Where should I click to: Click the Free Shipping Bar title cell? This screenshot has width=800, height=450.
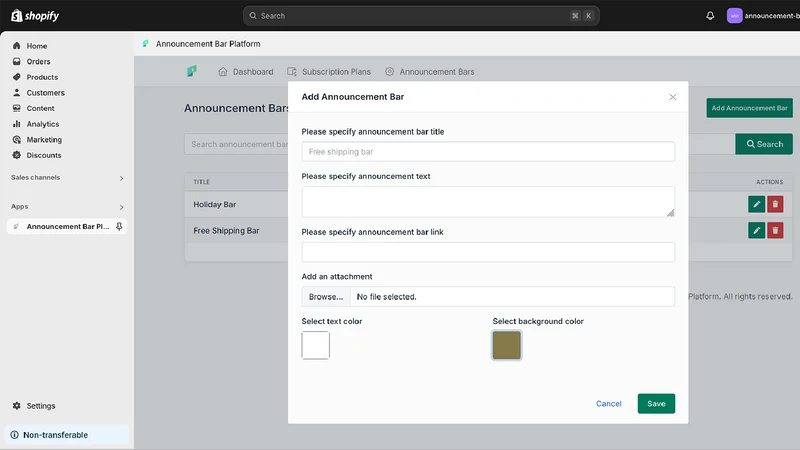point(226,231)
